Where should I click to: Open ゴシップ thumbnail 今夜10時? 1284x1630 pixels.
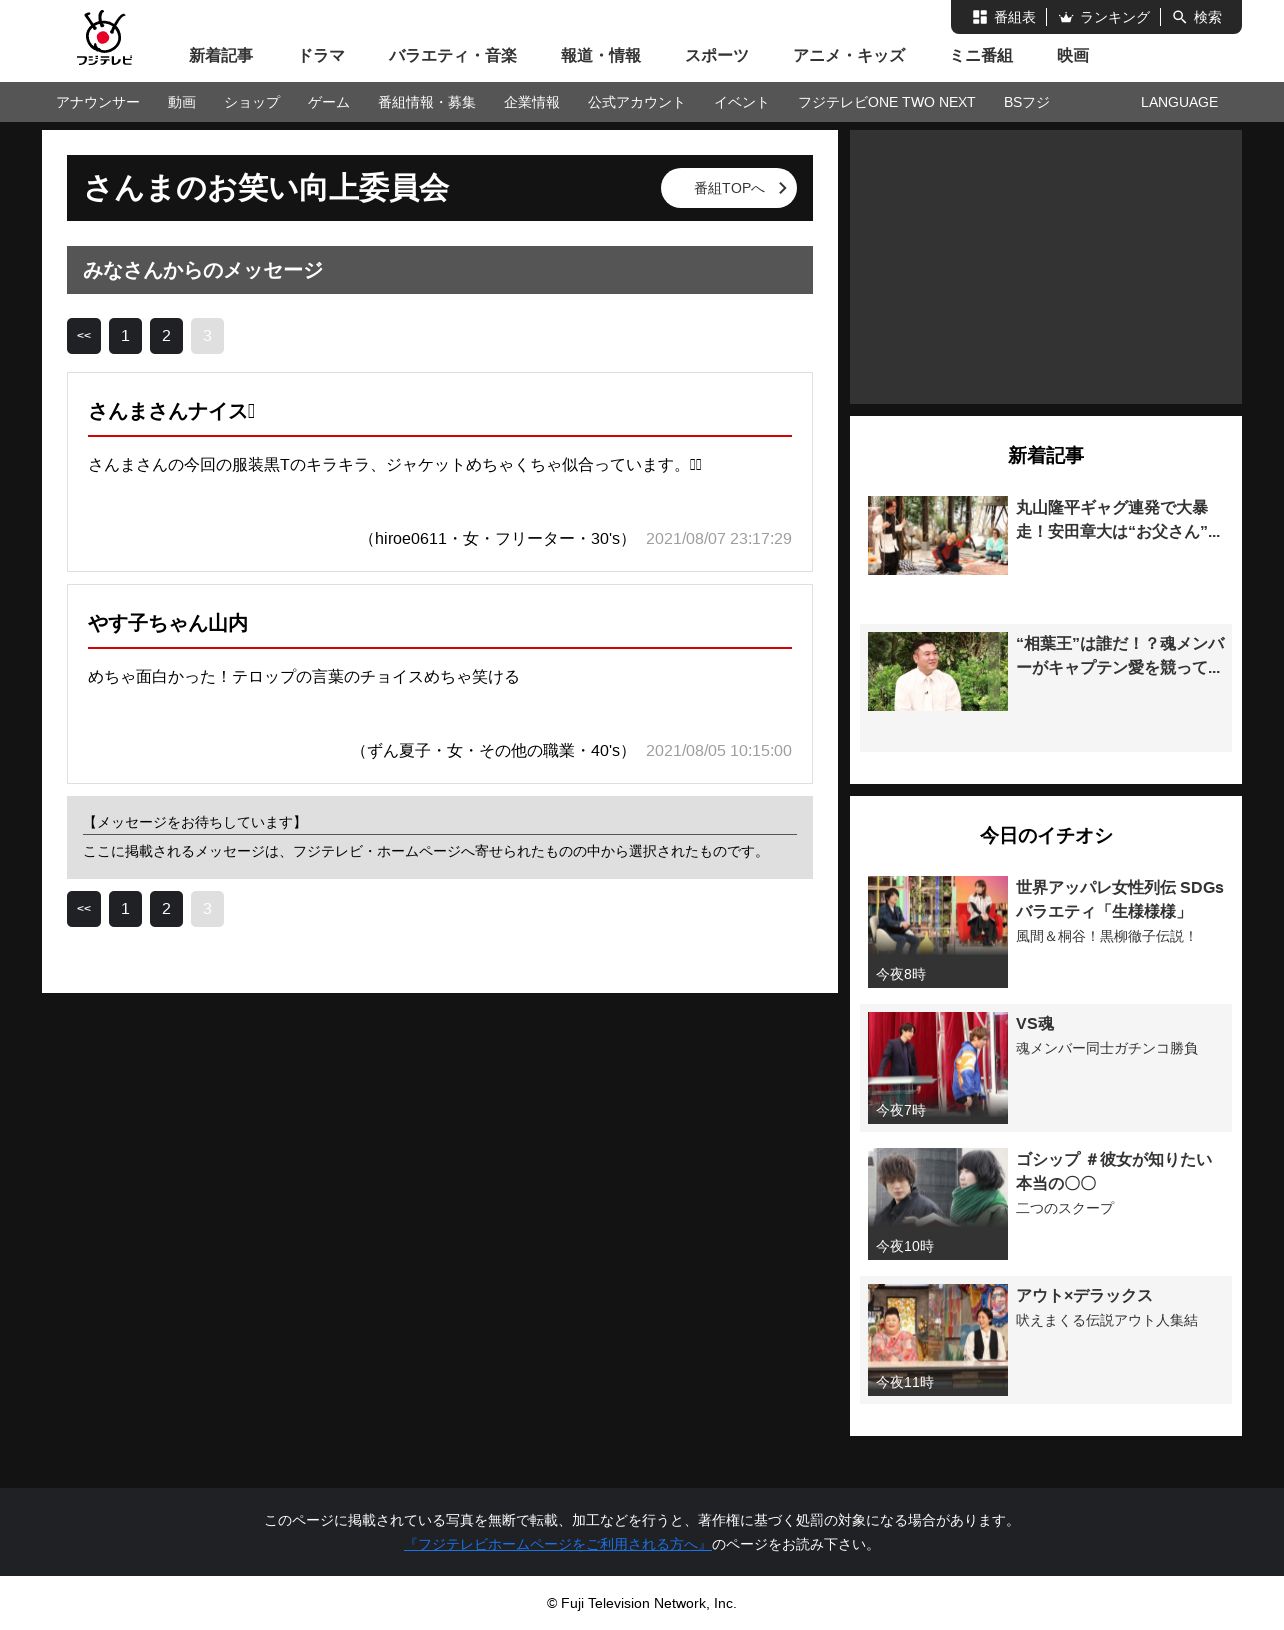[938, 1204]
